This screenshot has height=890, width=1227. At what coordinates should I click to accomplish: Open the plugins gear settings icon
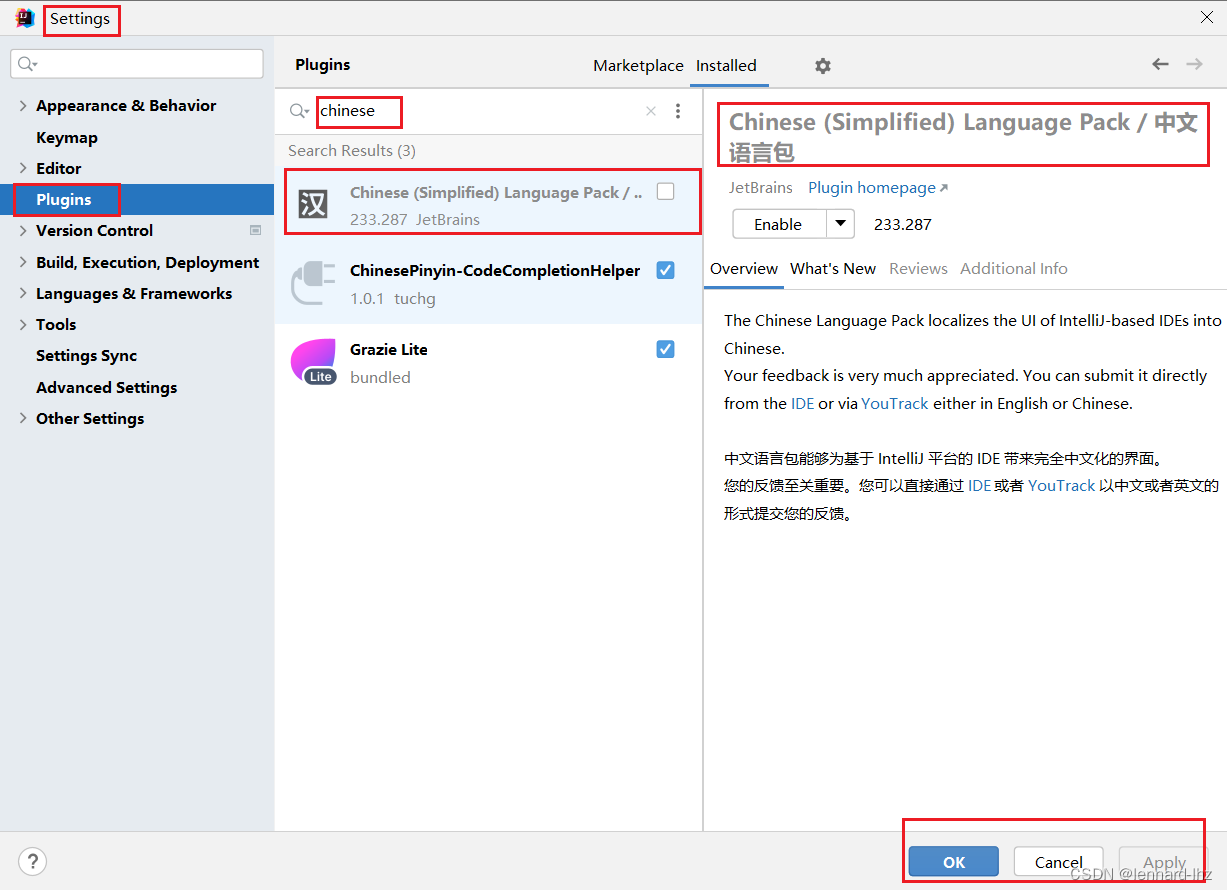tap(822, 66)
